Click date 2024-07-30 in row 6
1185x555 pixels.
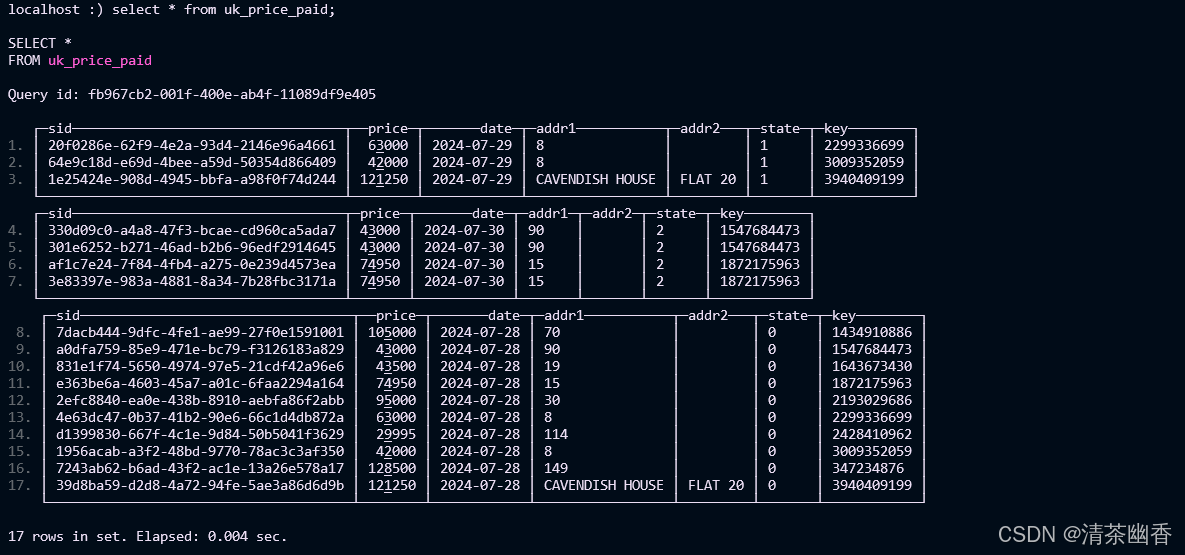[464, 264]
